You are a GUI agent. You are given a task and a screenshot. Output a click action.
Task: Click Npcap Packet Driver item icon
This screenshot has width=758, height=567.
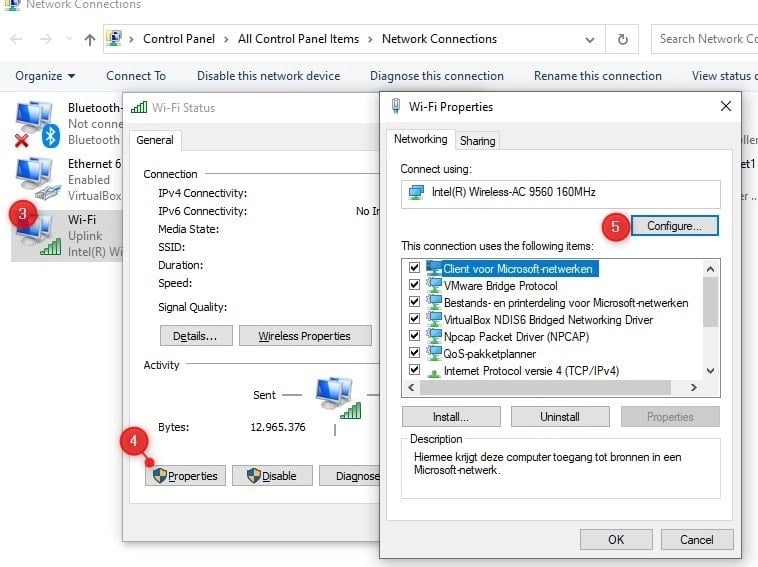click(x=434, y=335)
